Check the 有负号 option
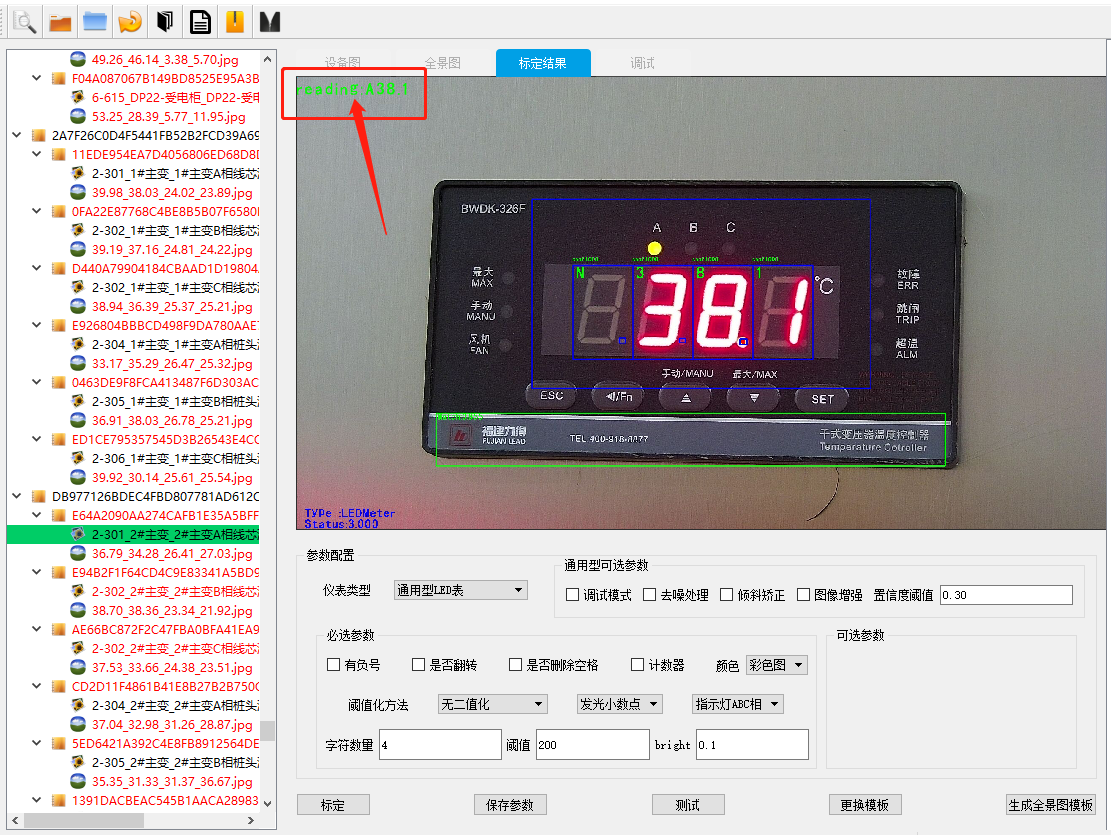The width and height of the screenshot is (1111, 835). [x=334, y=665]
